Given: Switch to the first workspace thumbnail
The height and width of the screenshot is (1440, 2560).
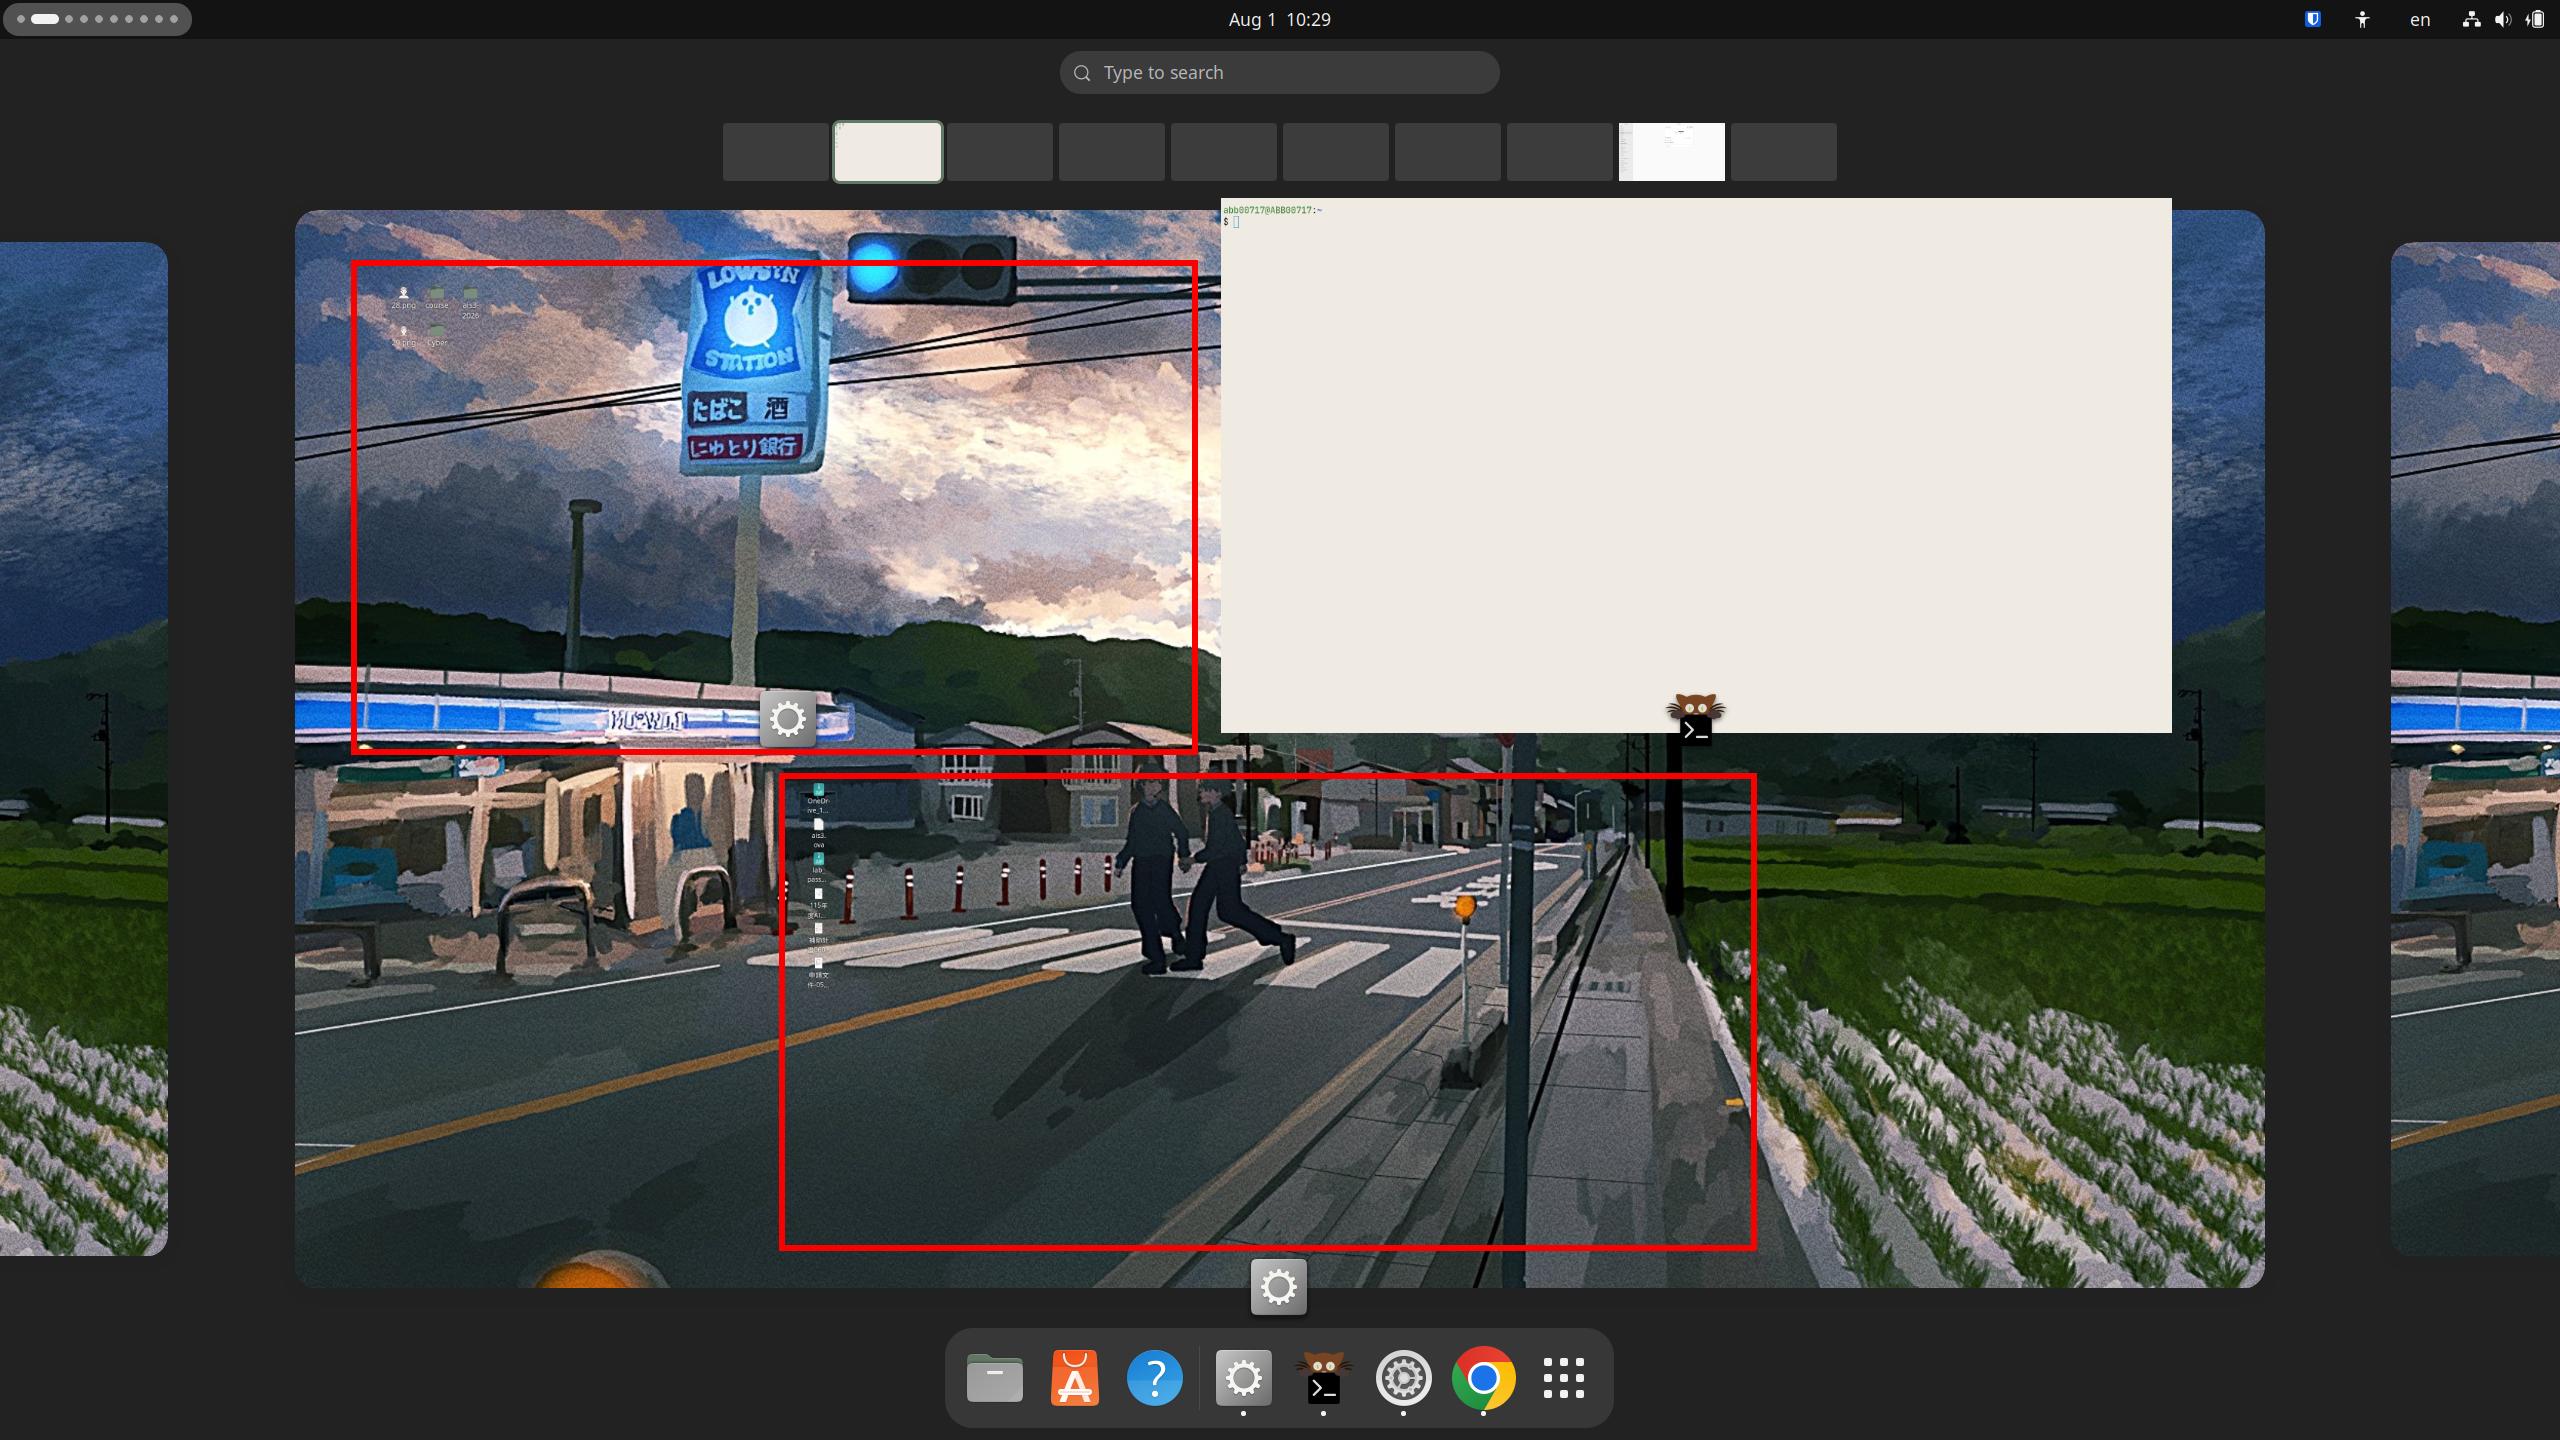Looking at the screenshot, I should (776, 152).
